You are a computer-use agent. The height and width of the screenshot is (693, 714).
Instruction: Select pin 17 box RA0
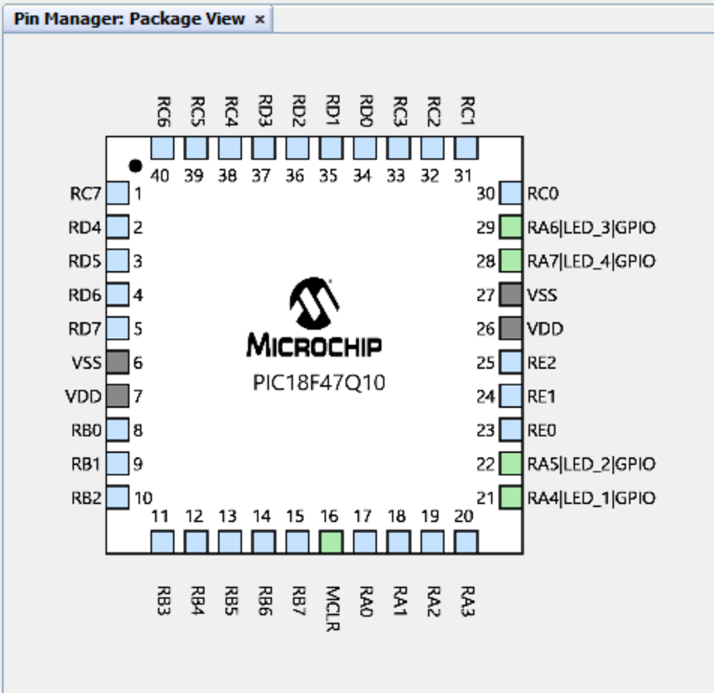pos(365,542)
